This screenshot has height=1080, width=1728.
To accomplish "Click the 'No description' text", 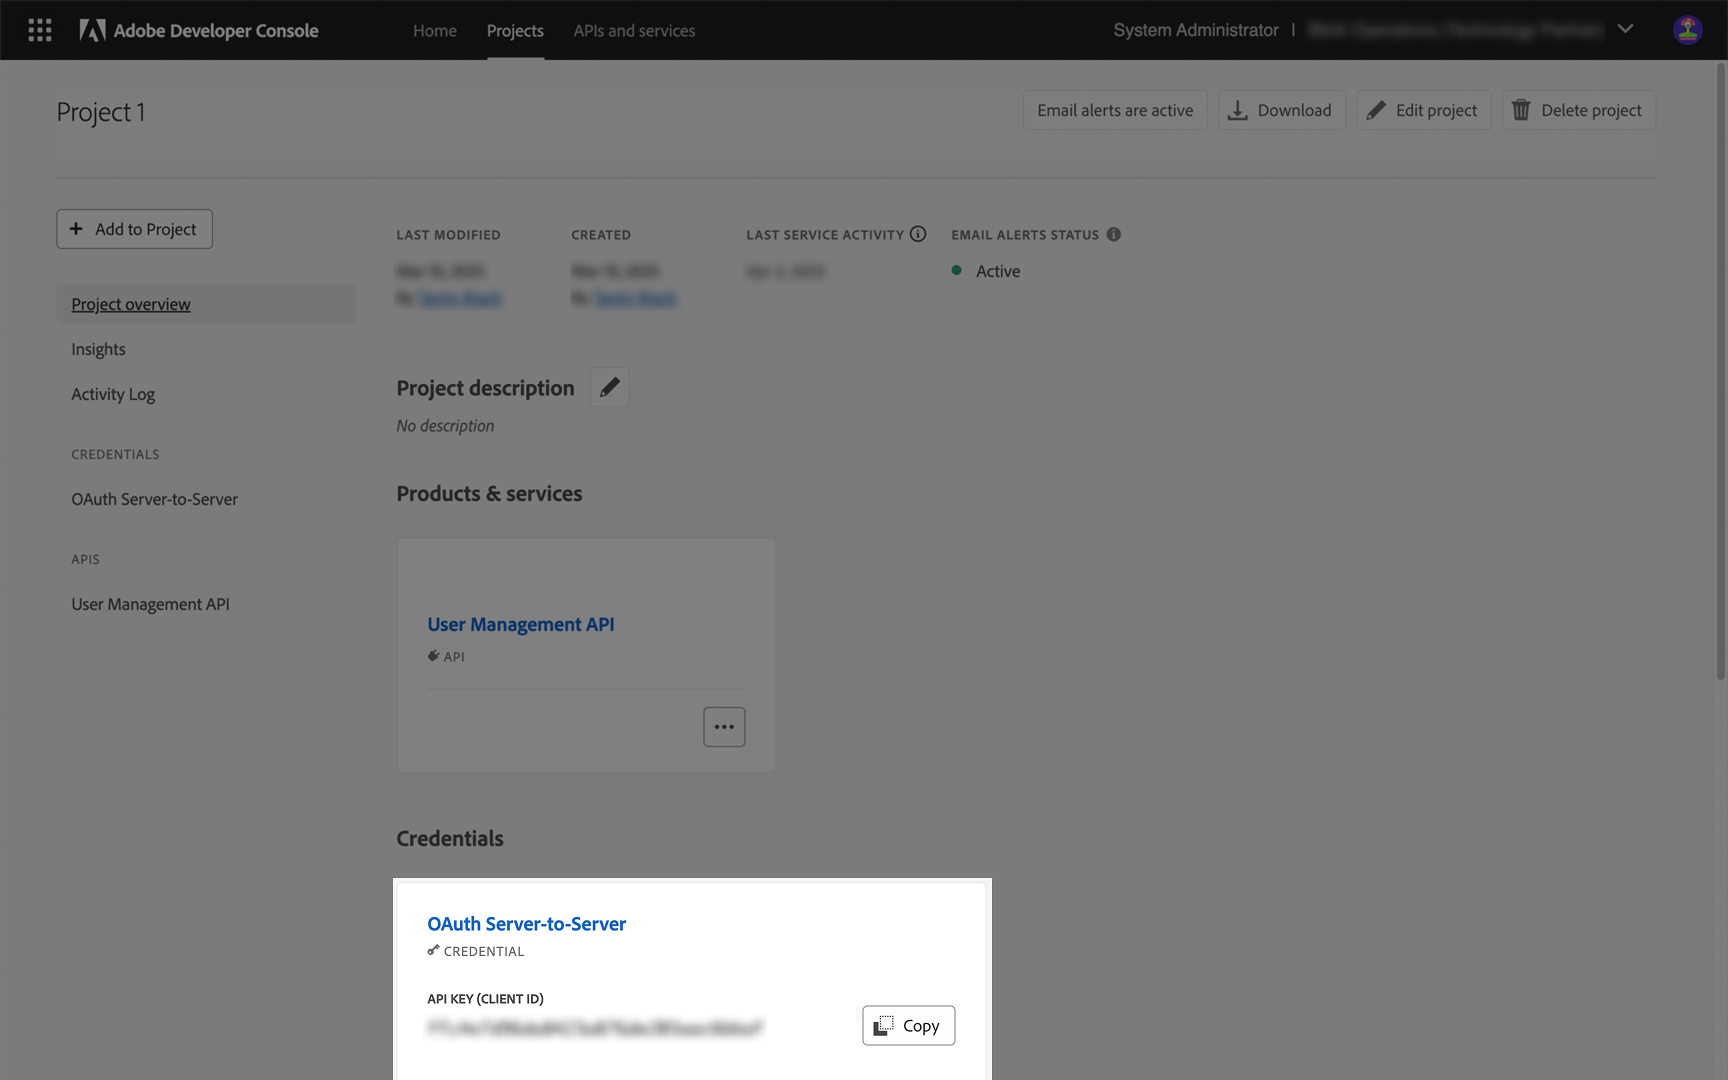I will tap(445, 426).
